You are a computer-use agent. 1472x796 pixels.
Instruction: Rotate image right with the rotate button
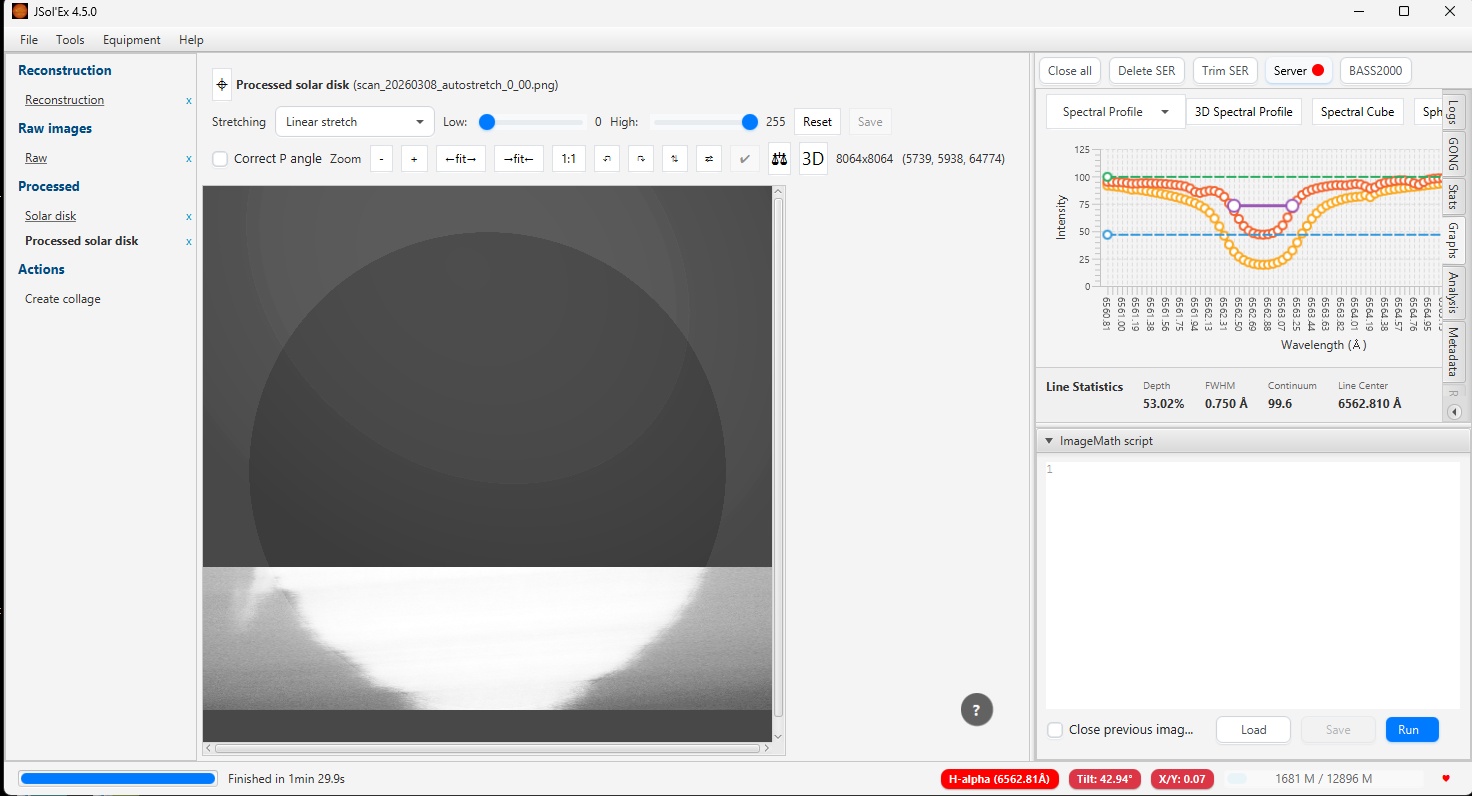[x=641, y=159]
